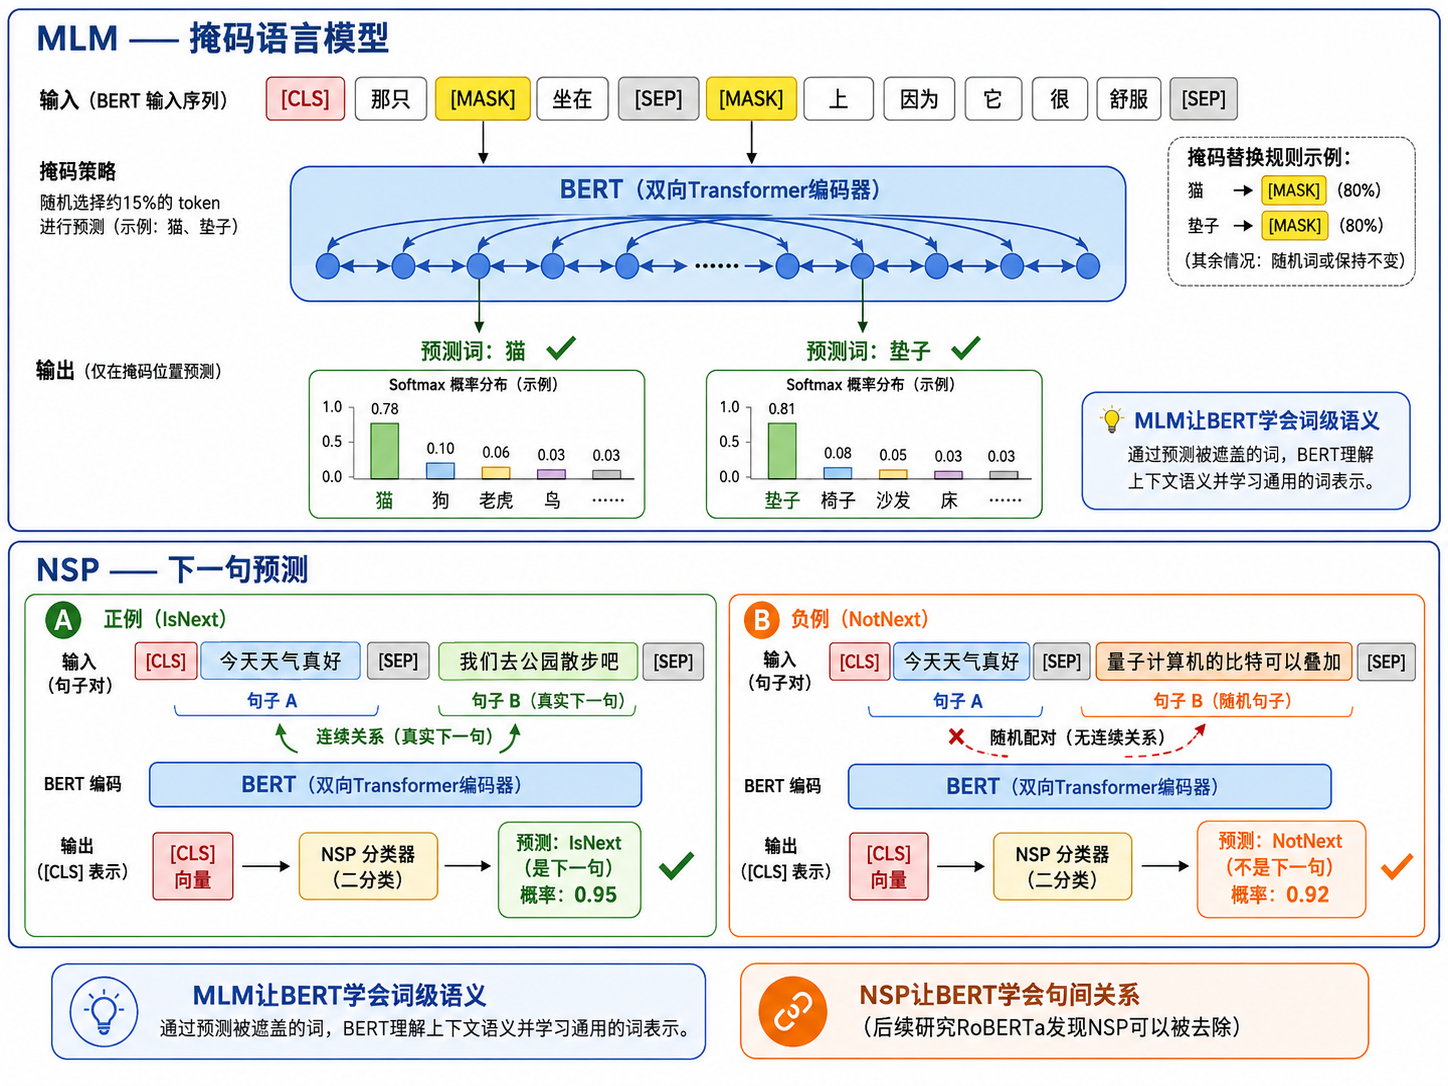The width and height of the screenshot is (1448, 1086).
Task: Select the 舒服 token
Action: click(1129, 99)
